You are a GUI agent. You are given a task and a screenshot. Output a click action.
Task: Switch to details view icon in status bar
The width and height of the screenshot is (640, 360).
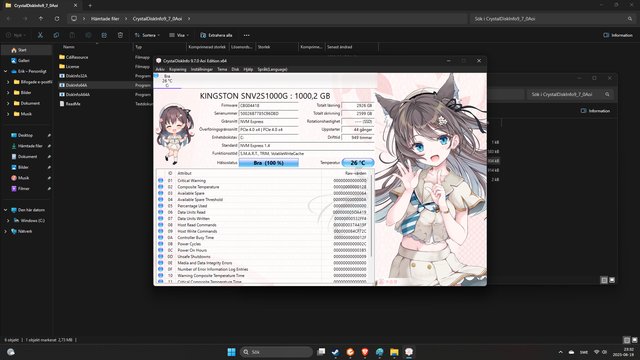coord(627,340)
